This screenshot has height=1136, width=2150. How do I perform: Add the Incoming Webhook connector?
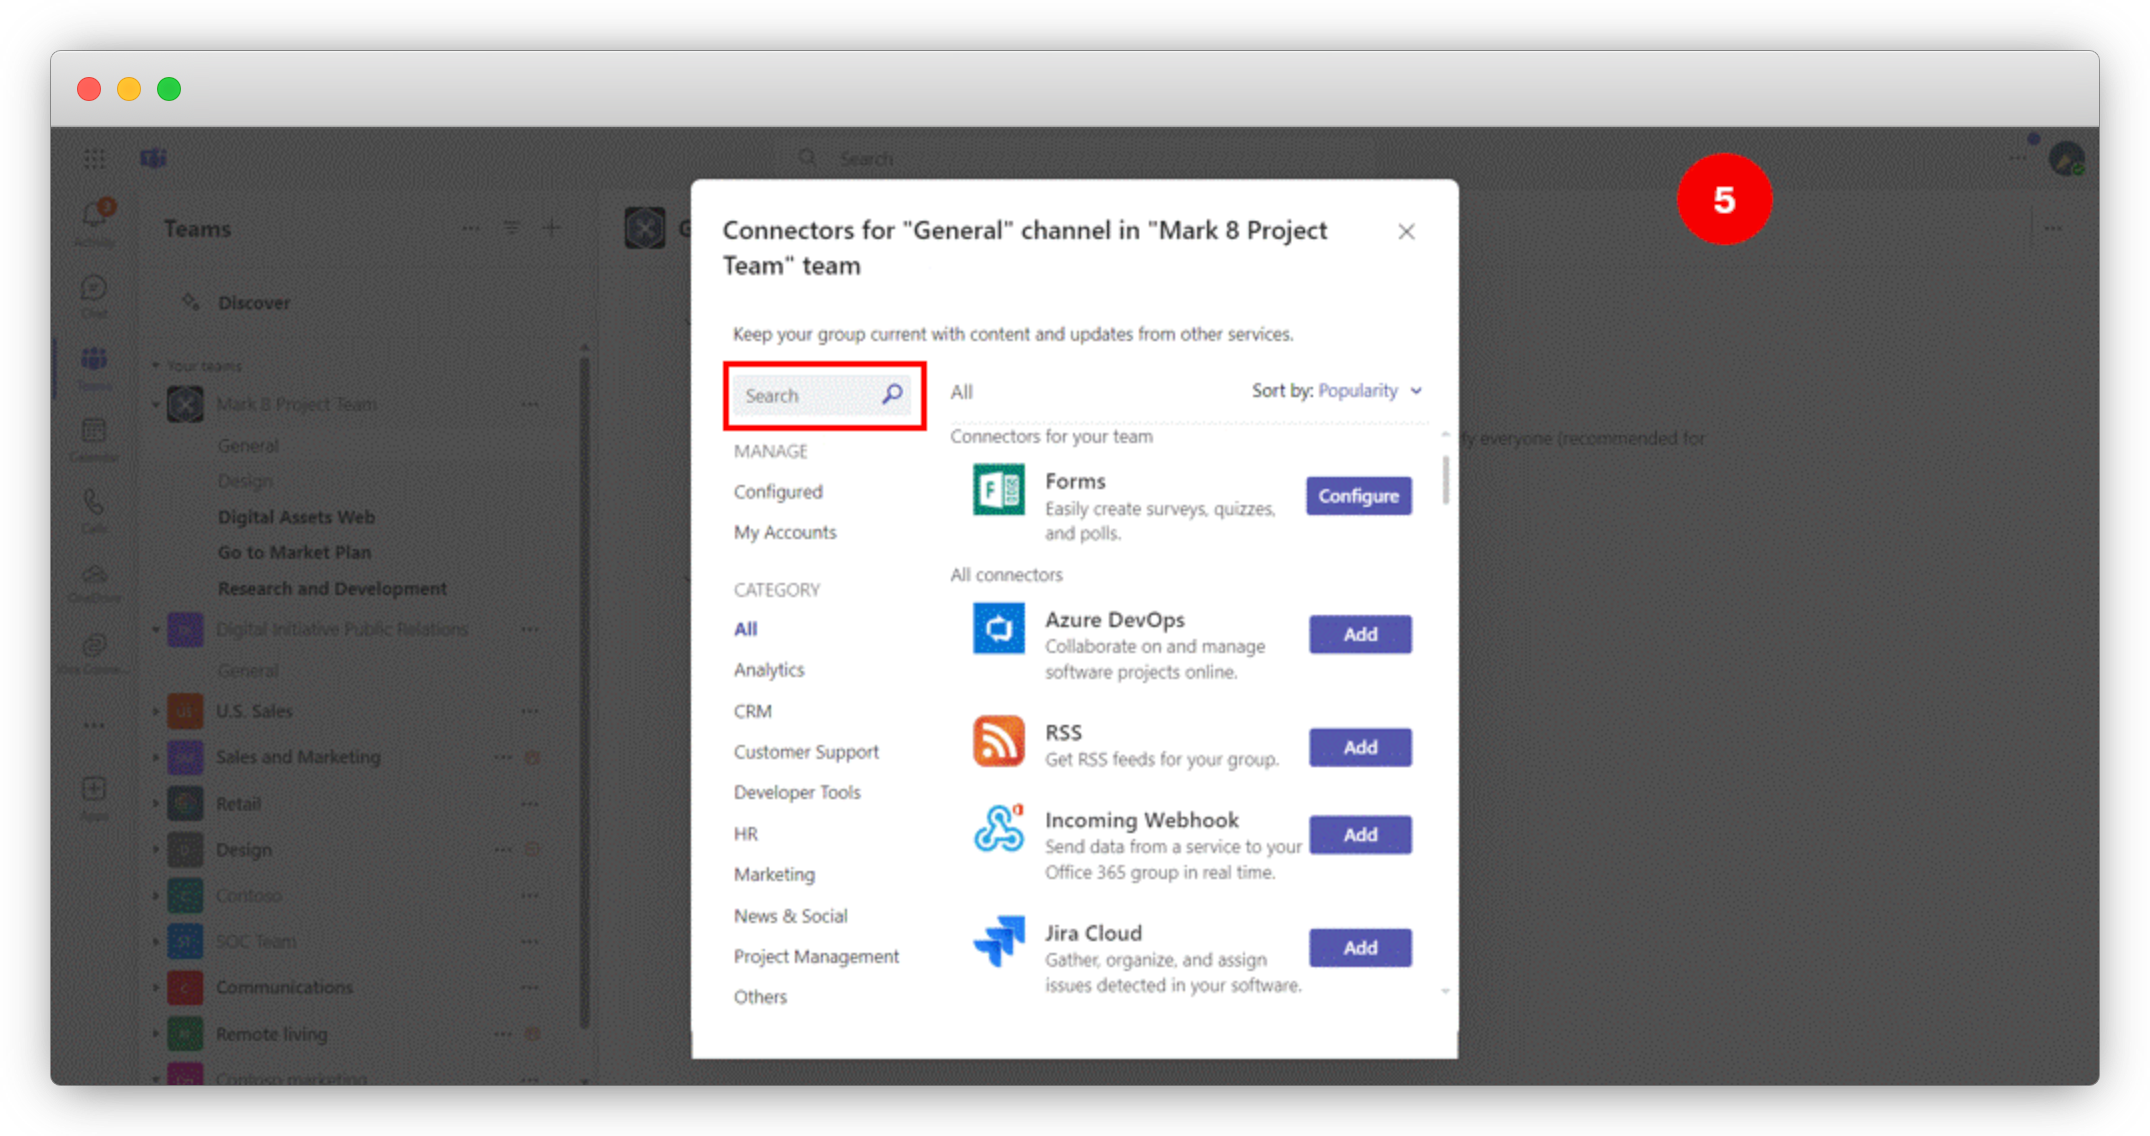pos(1360,835)
